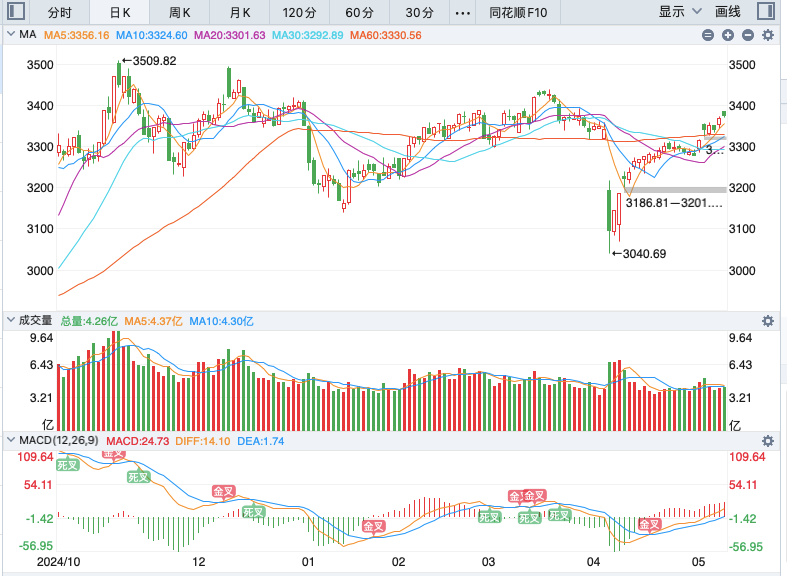
Task: Click the 2024/10 date axis label
Action: click(58, 561)
